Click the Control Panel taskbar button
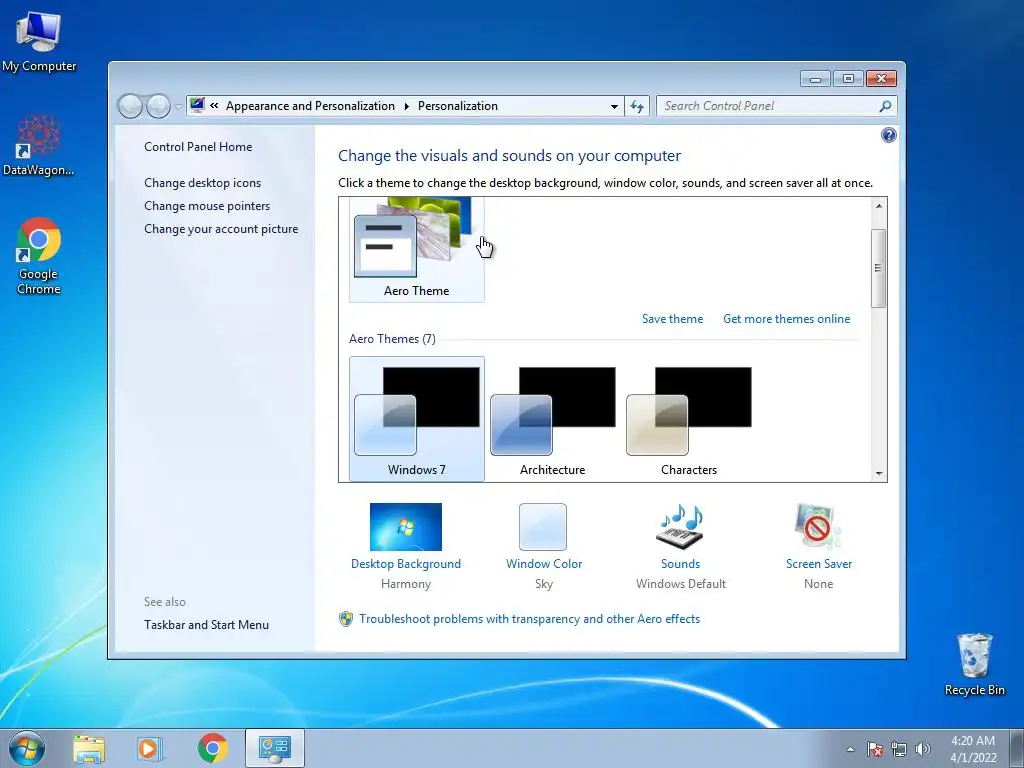The height and width of the screenshot is (768, 1024). [x=274, y=748]
